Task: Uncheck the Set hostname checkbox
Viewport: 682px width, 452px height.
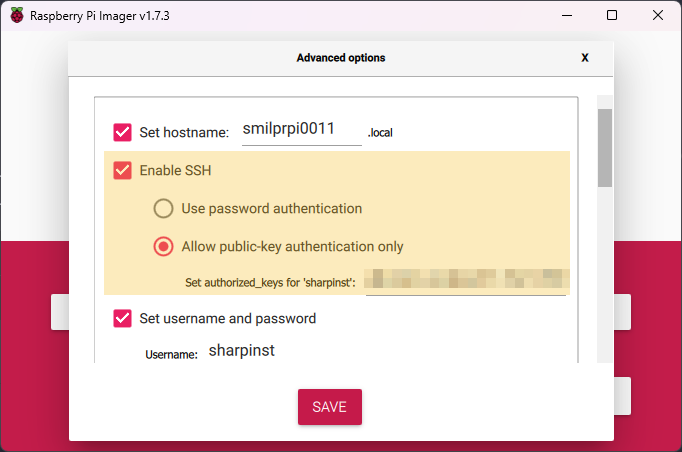Action: point(122,132)
